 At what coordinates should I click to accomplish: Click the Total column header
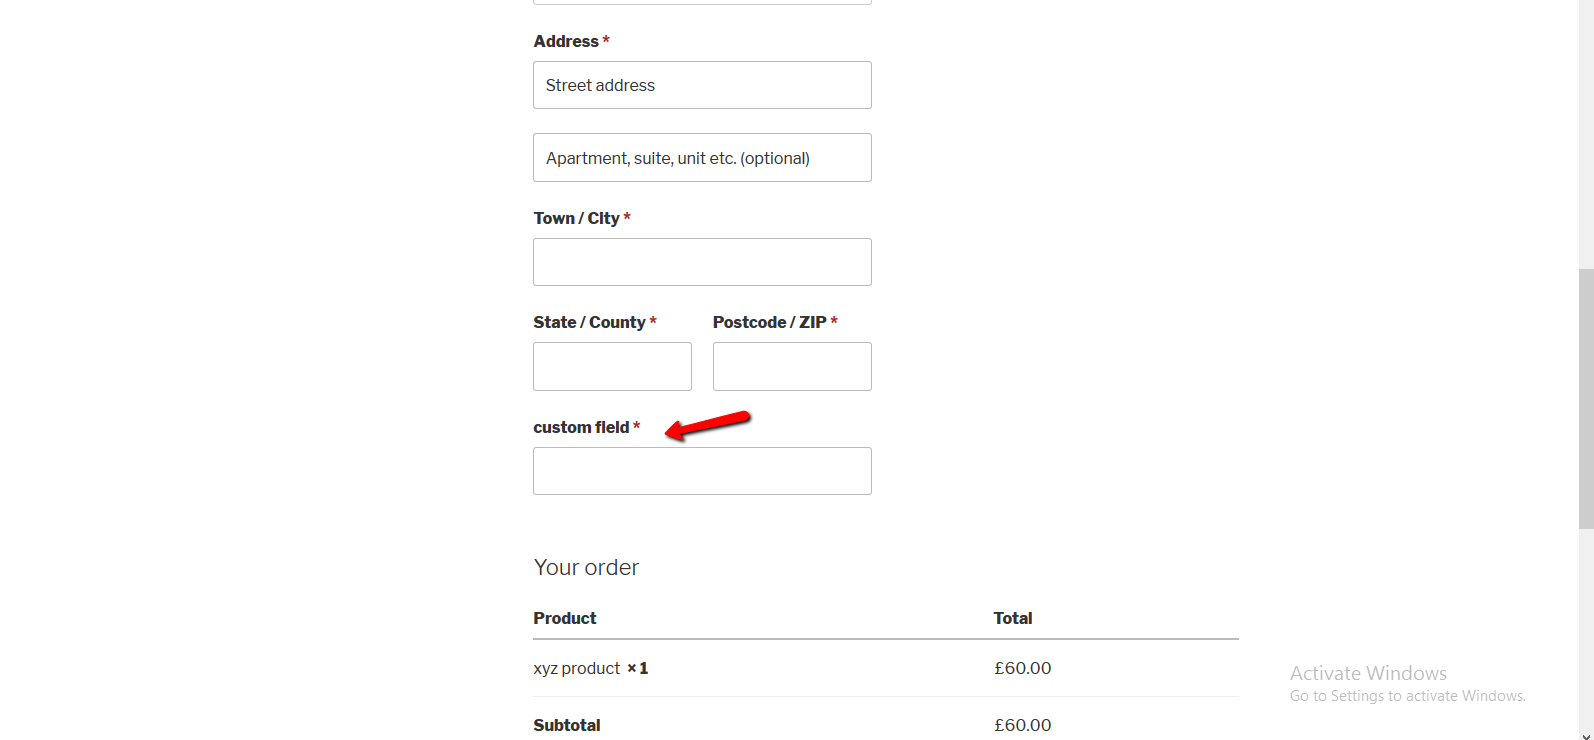click(1013, 618)
